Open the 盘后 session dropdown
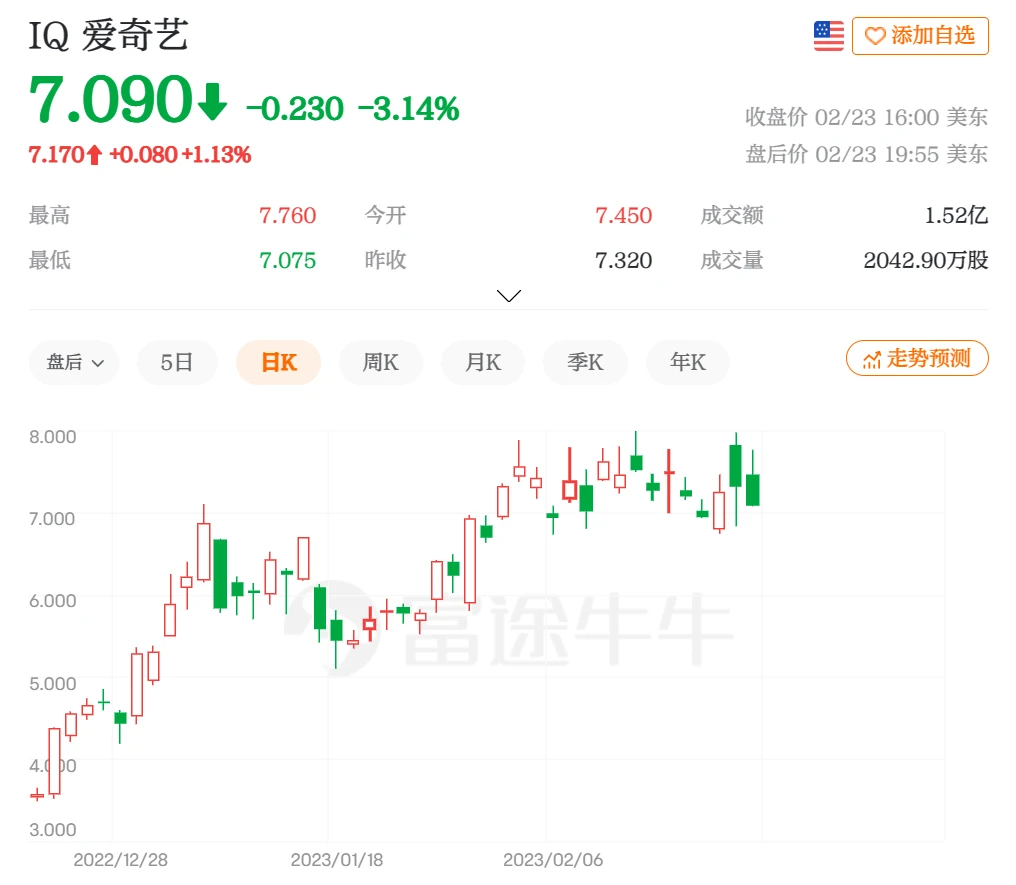This screenshot has width=1016, height=885. pyautogui.click(x=74, y=362)
